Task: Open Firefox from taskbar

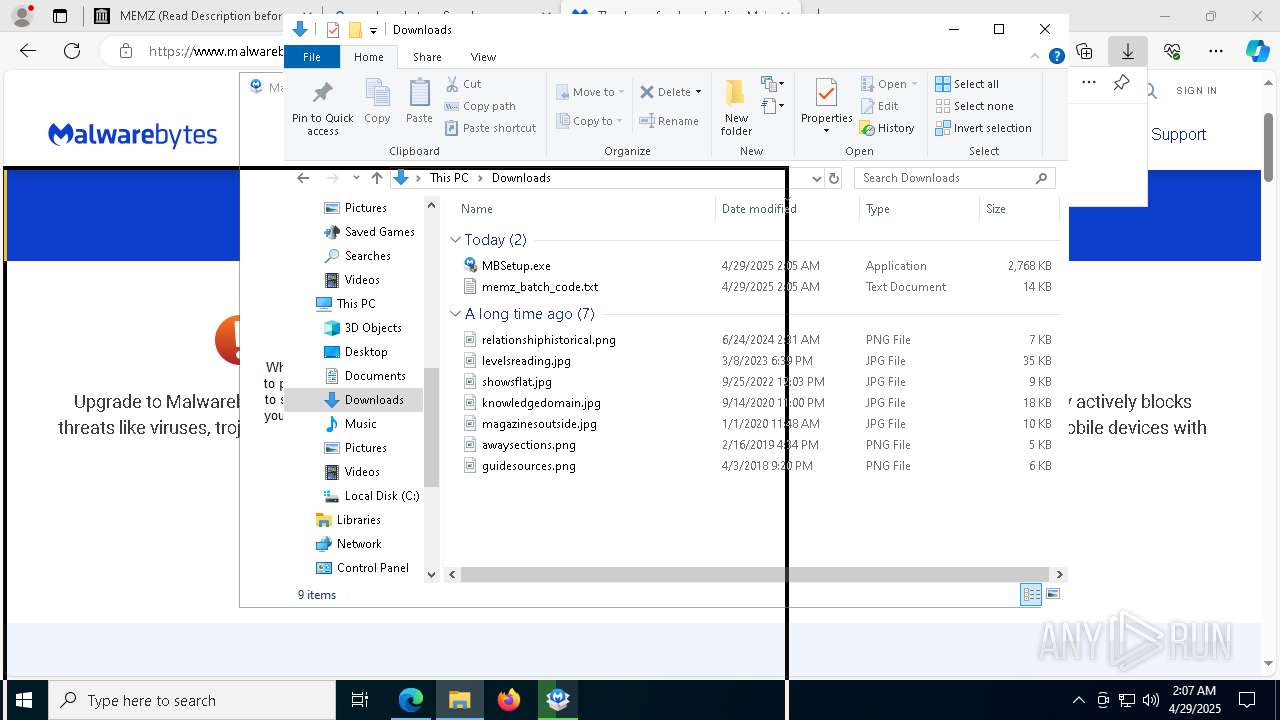Action: click(509, 700)
